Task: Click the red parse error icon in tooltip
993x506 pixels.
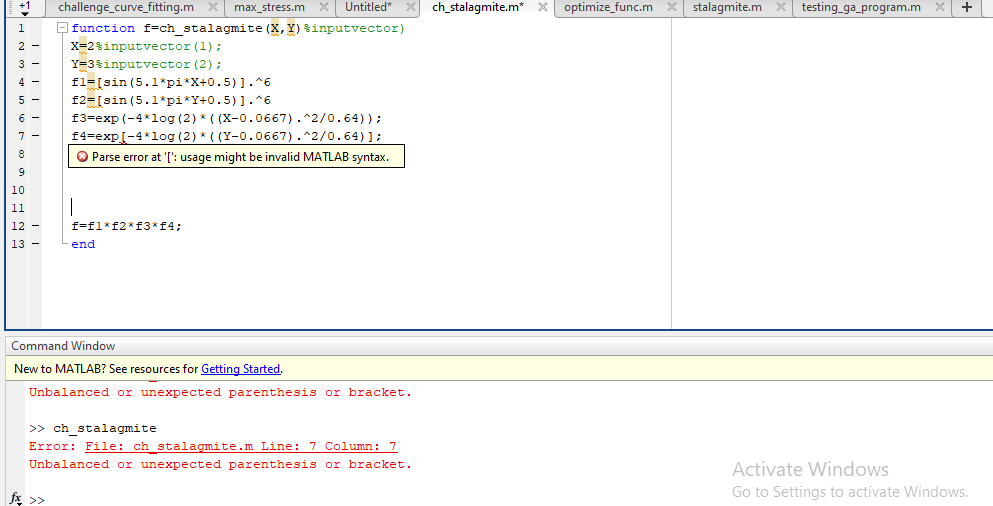Action: 82,157
